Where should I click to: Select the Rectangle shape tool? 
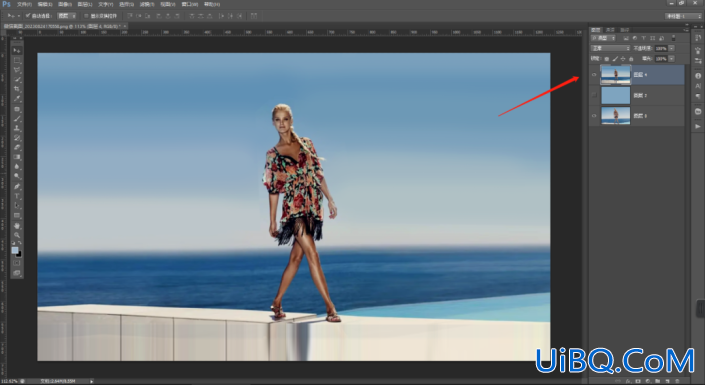click(x=17, y=215)
